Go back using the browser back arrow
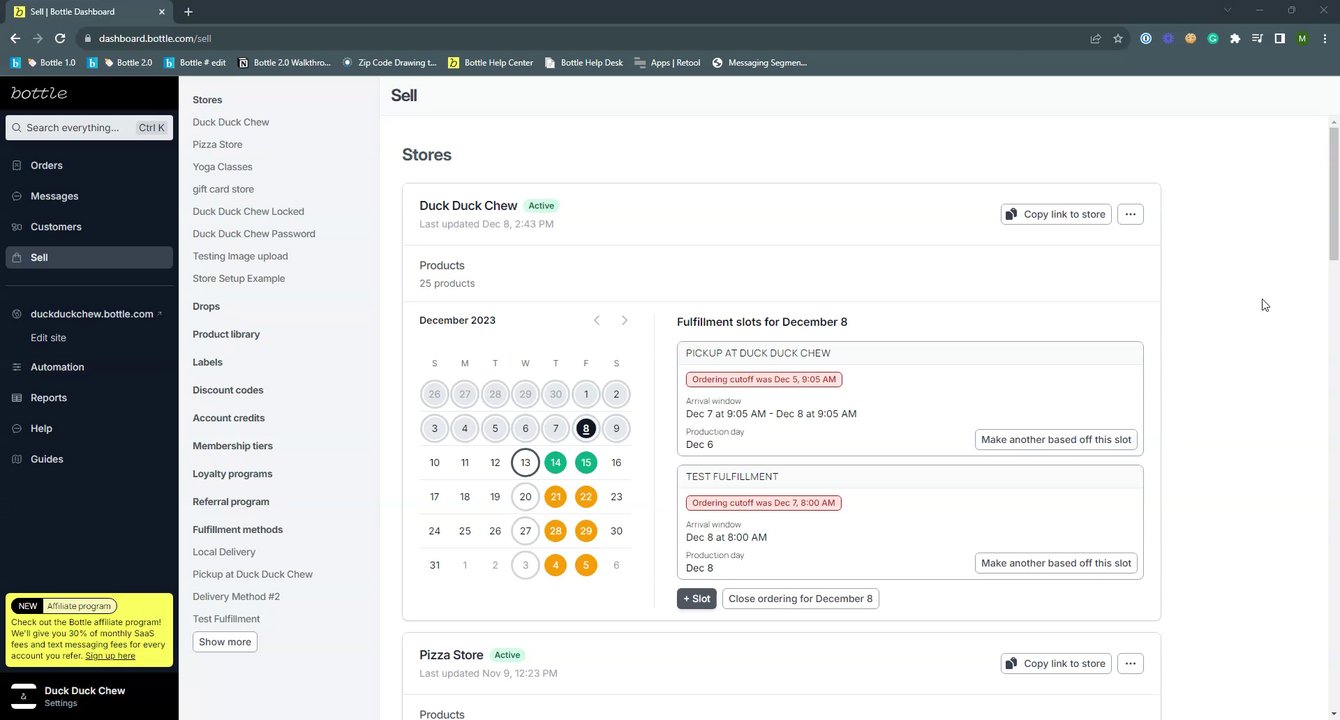This screenshot has height=720, width=1340. [x=15, y=38]
